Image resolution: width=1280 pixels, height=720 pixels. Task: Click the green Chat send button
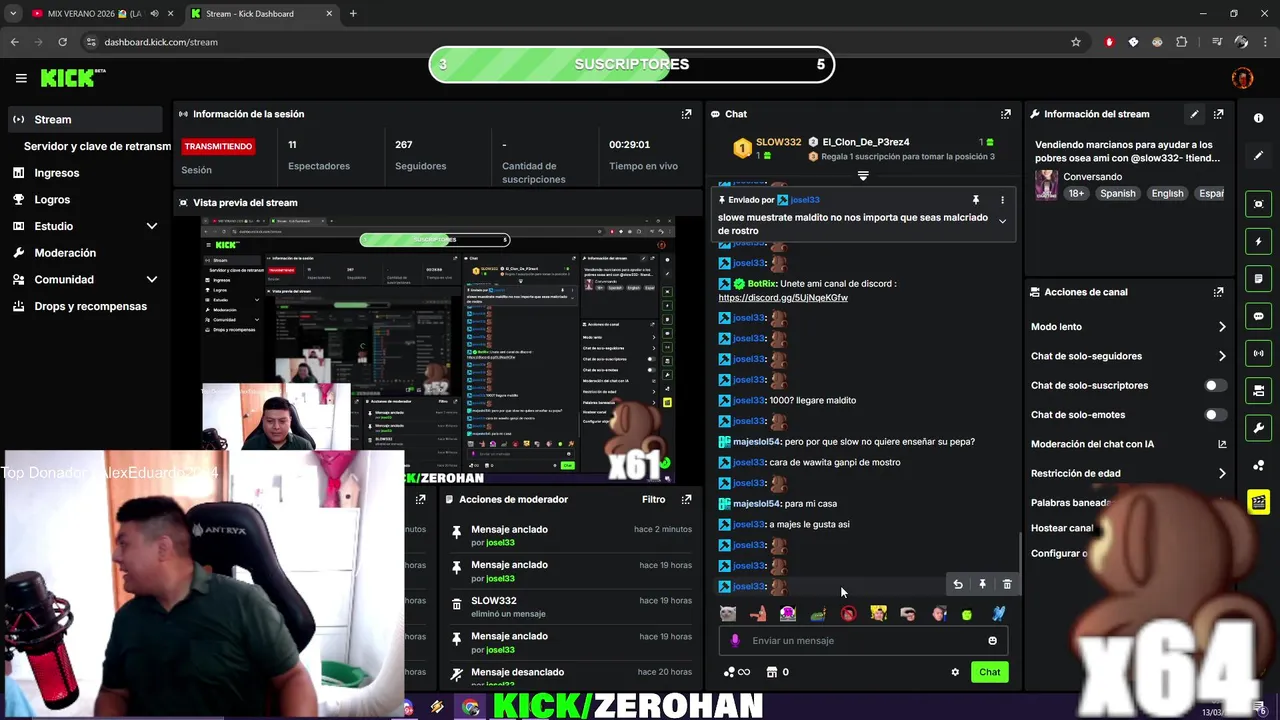(x=989, y=672)
